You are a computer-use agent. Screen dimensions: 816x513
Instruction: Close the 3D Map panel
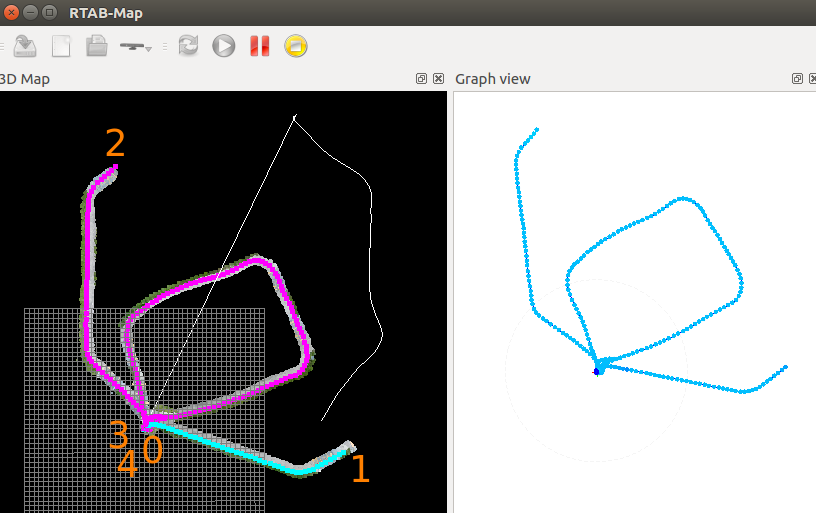(x=438, y=79)
